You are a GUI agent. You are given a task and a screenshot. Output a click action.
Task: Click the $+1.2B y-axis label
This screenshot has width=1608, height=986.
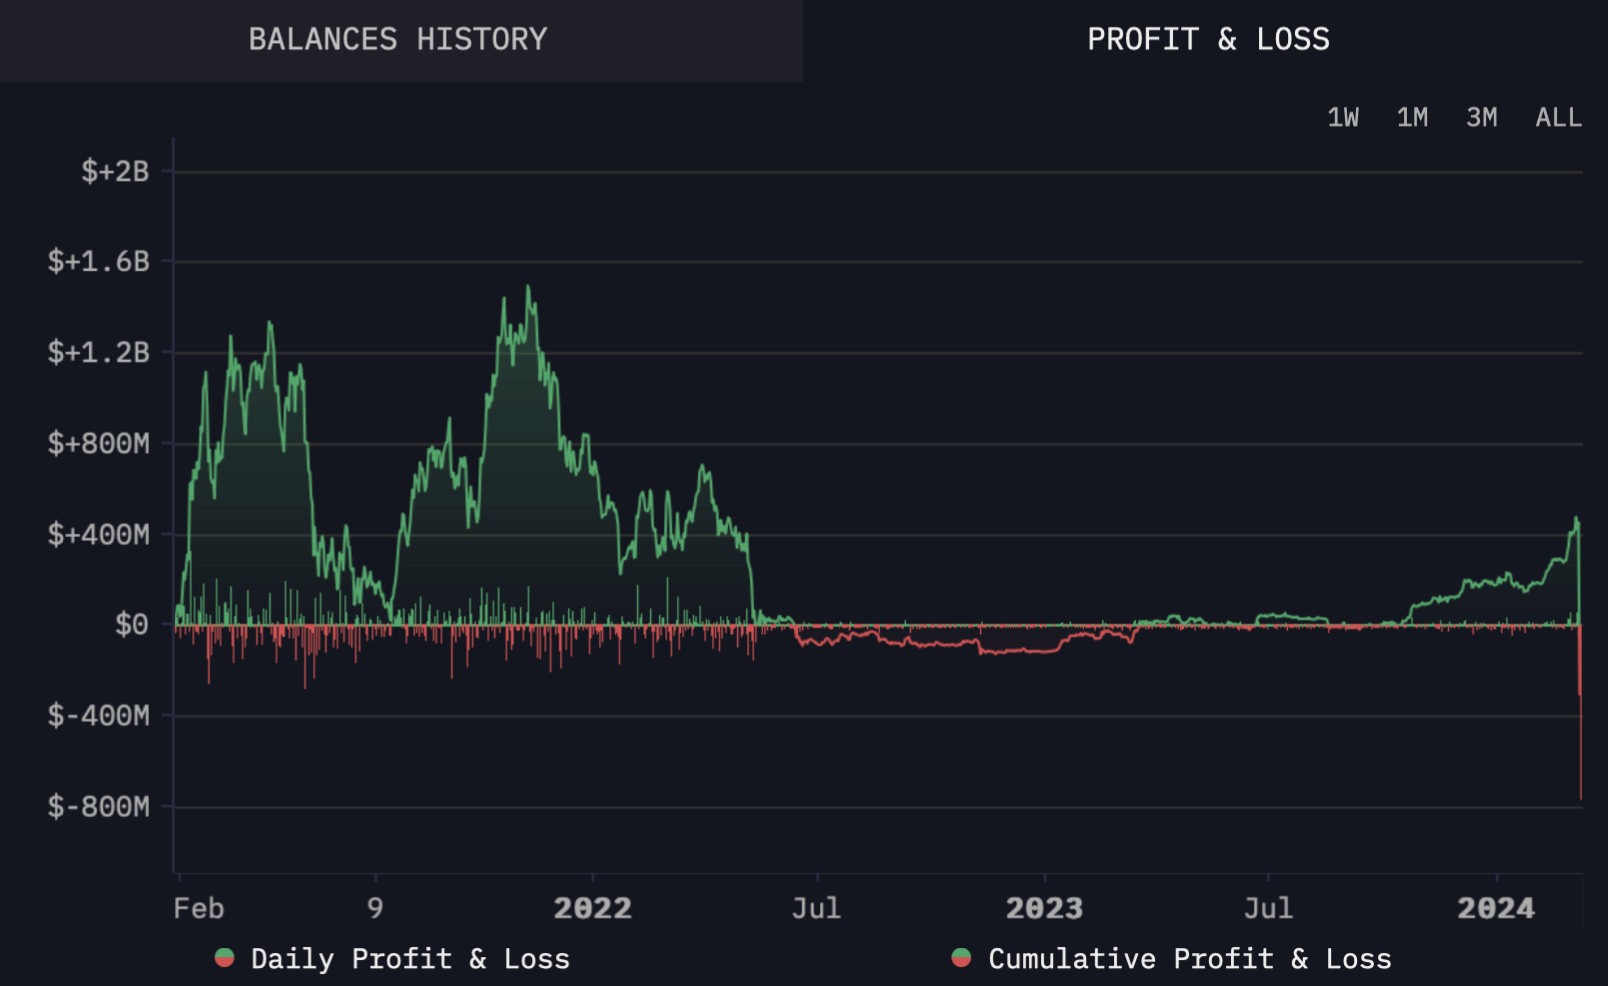point(99,353)
